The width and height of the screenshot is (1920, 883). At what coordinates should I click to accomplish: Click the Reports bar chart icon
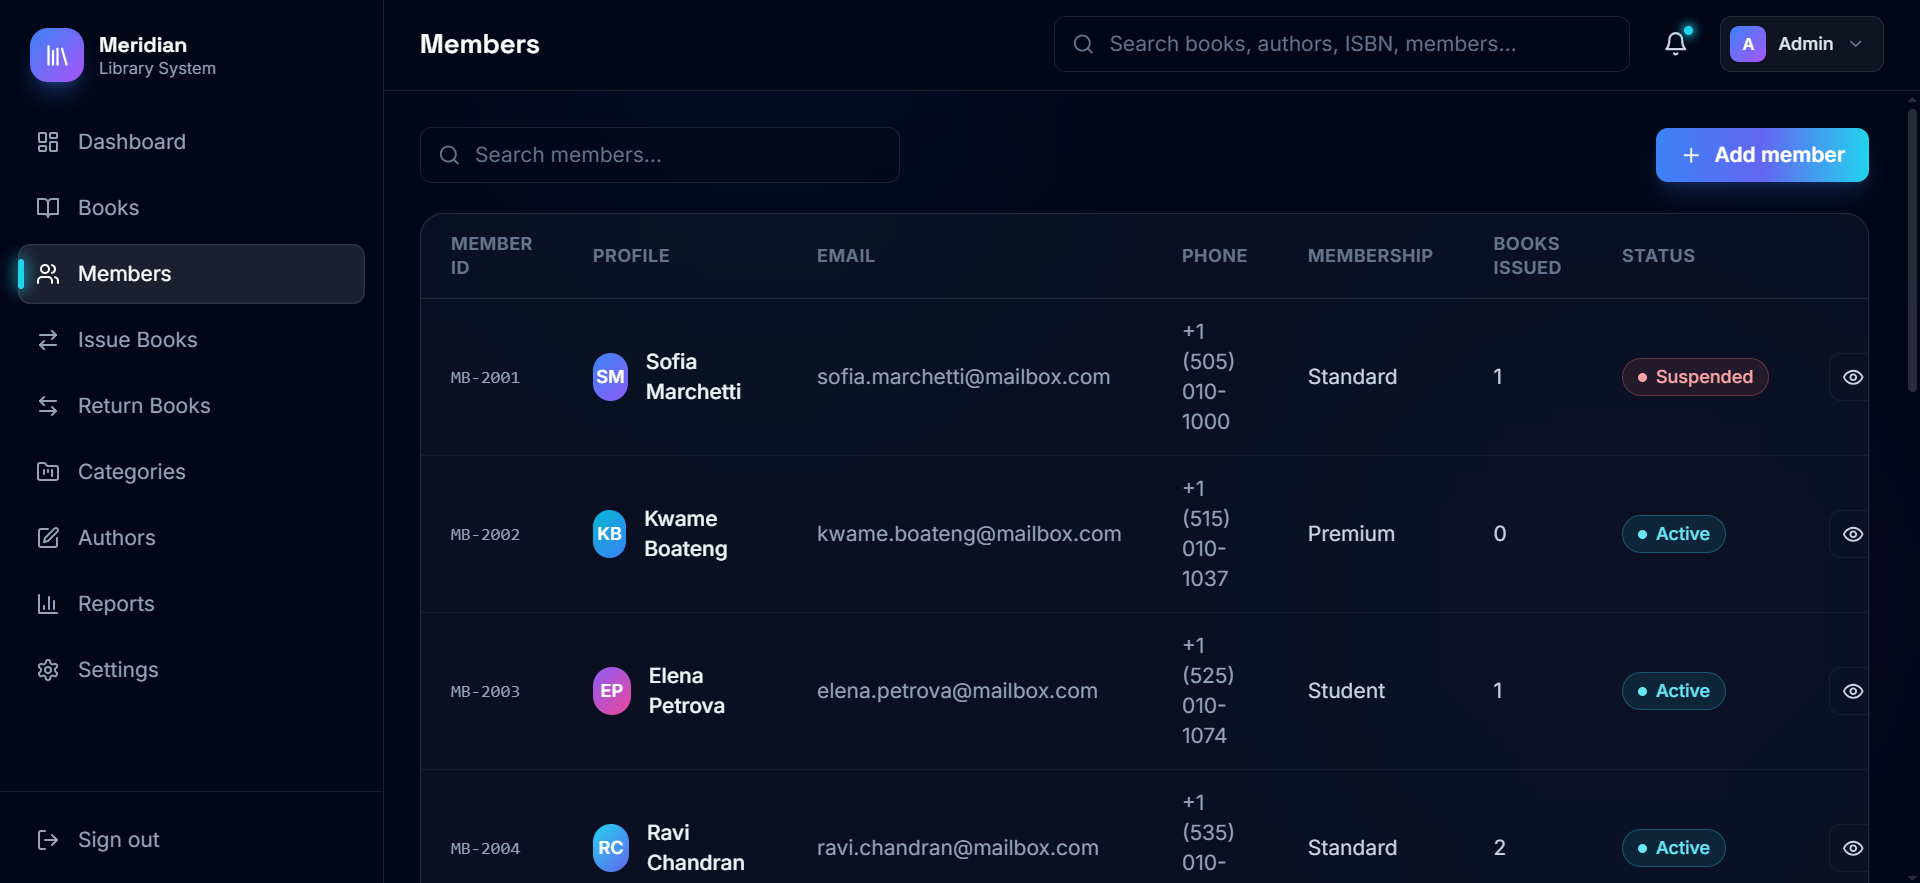48,604
